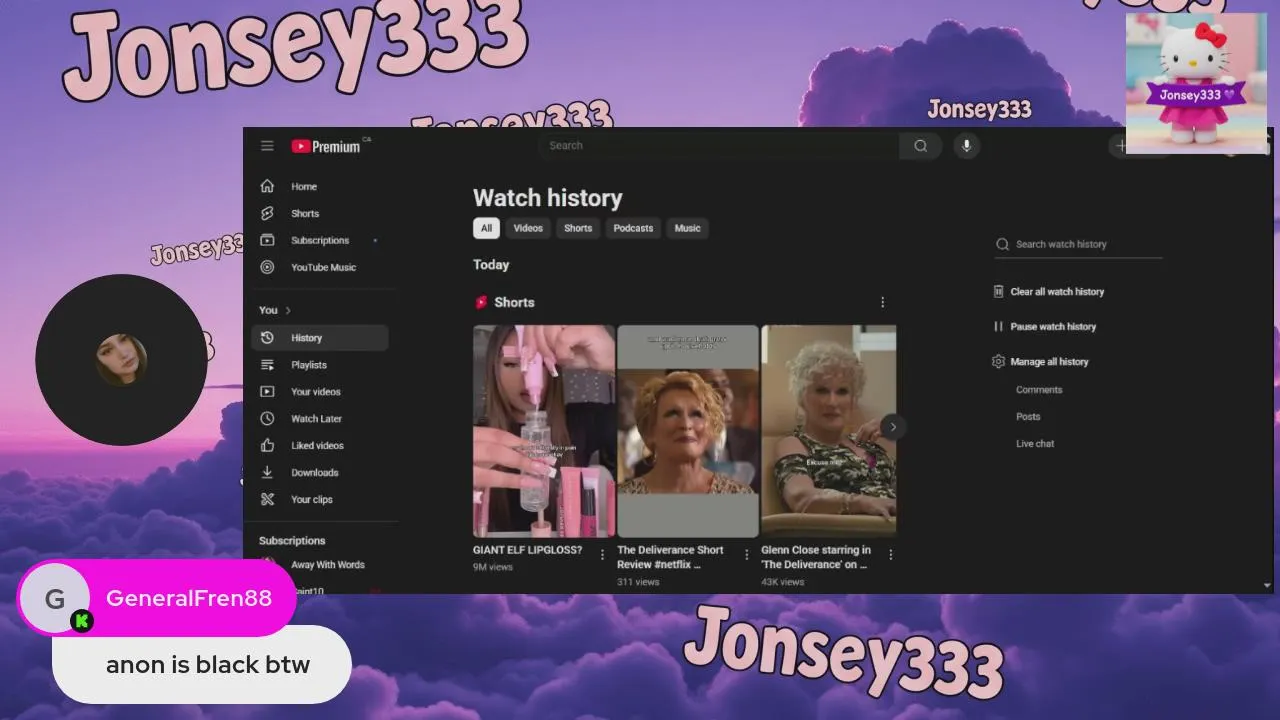Open the hamburger guide menu
The height and width of the screenshot is (720, 1280).
click(267, 146)
